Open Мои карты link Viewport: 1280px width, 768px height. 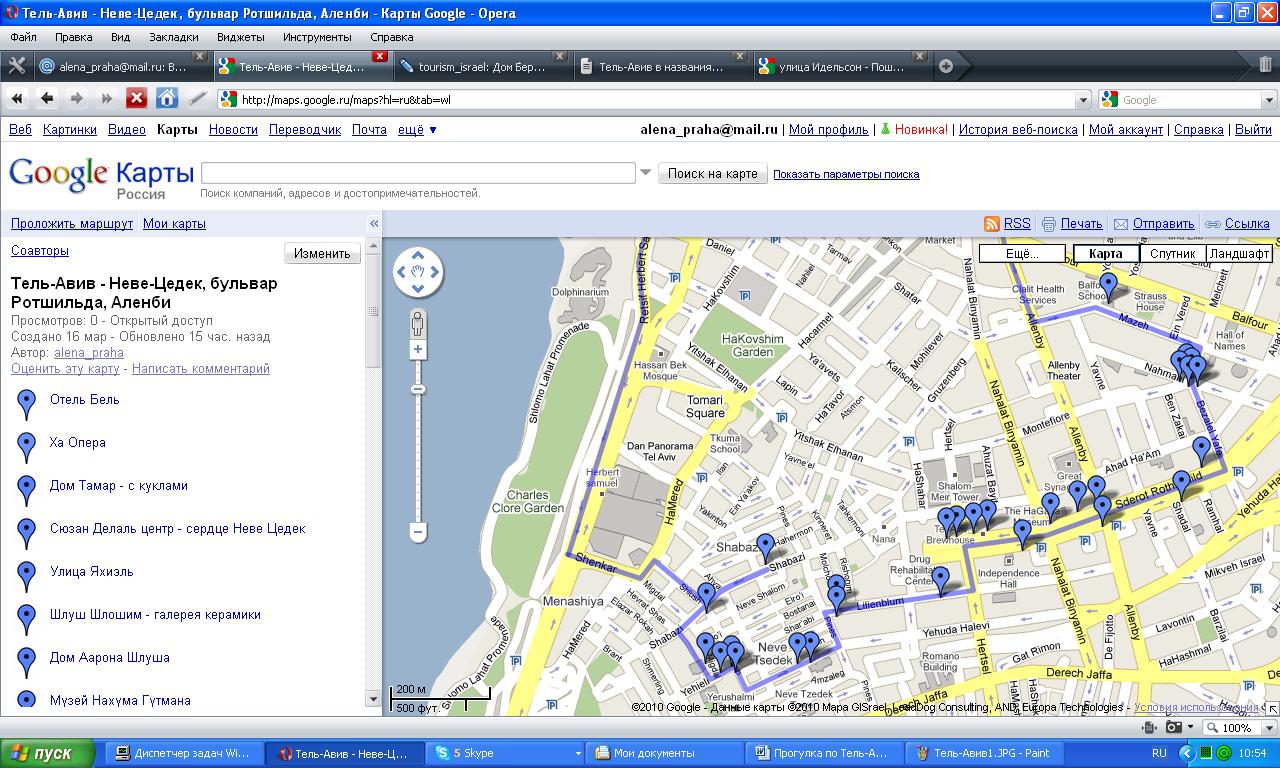174,224
